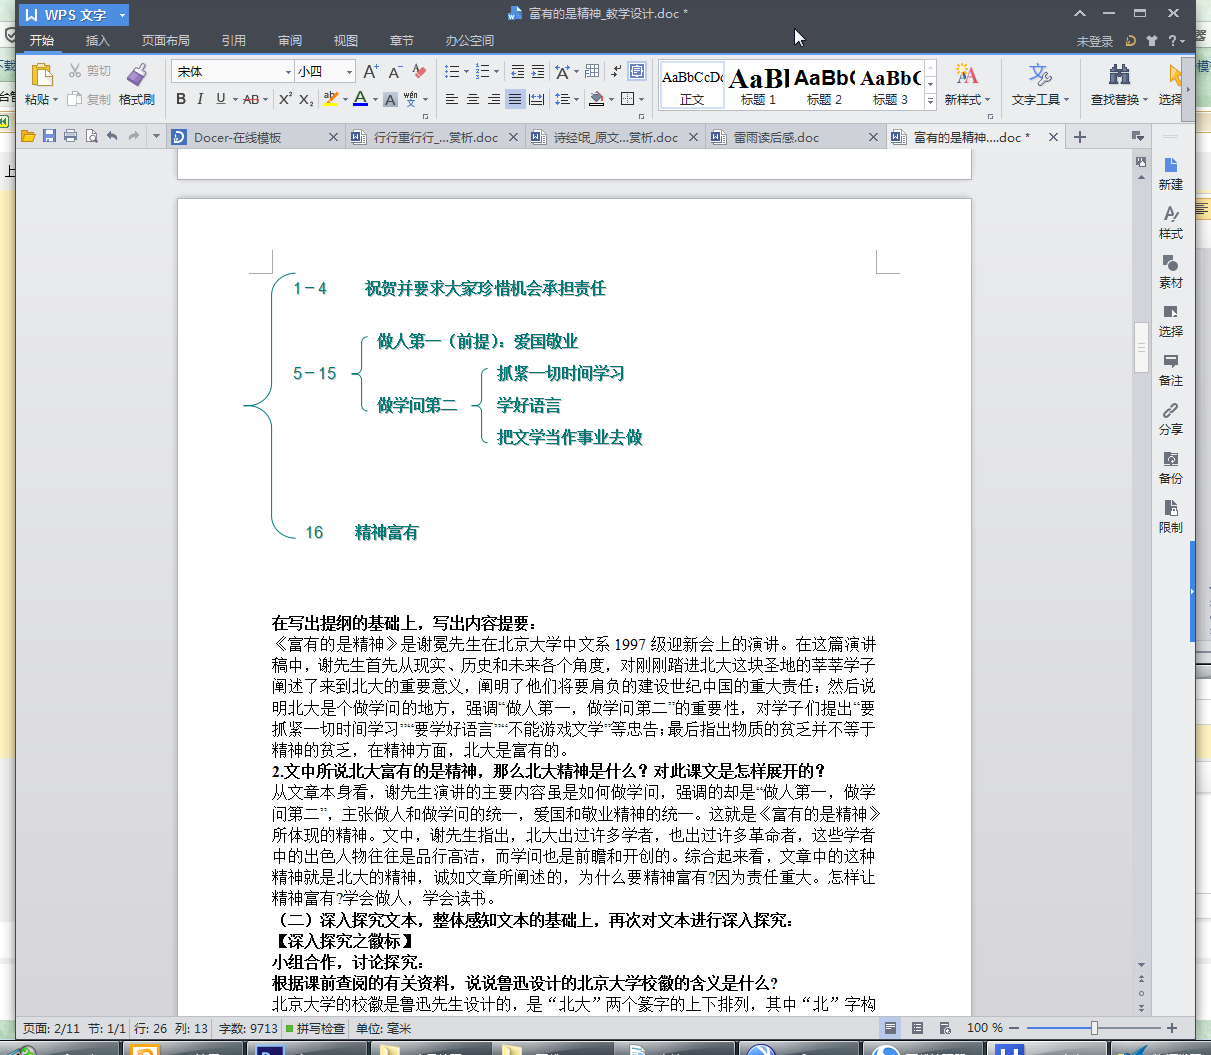Set align left paragraph alignment
Viewport: 1211px width, 1055px height.
coord(452,99)
